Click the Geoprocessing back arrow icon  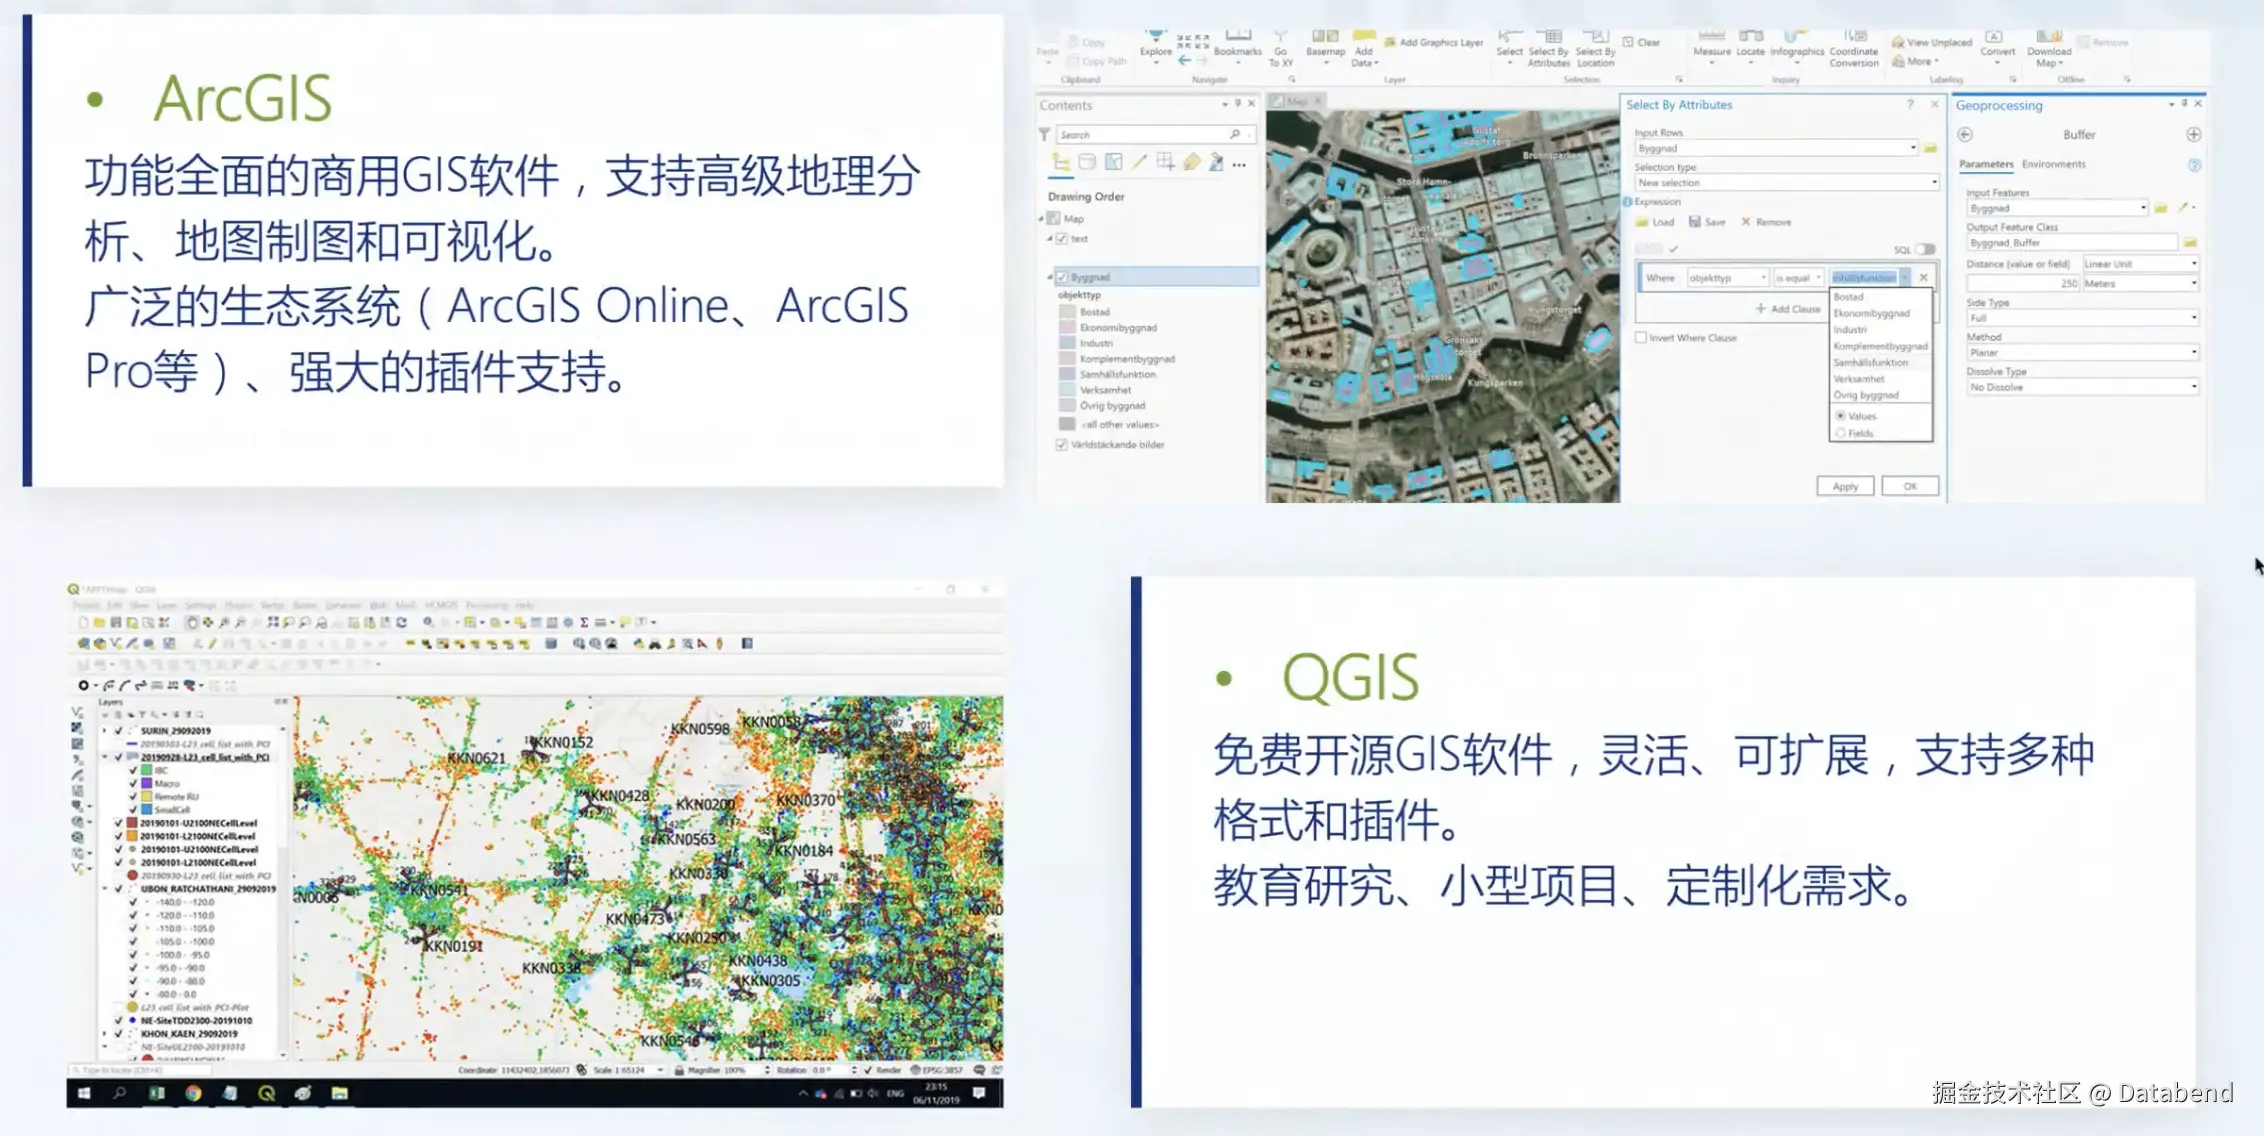pyautogui.click(x=1965, y=135)
